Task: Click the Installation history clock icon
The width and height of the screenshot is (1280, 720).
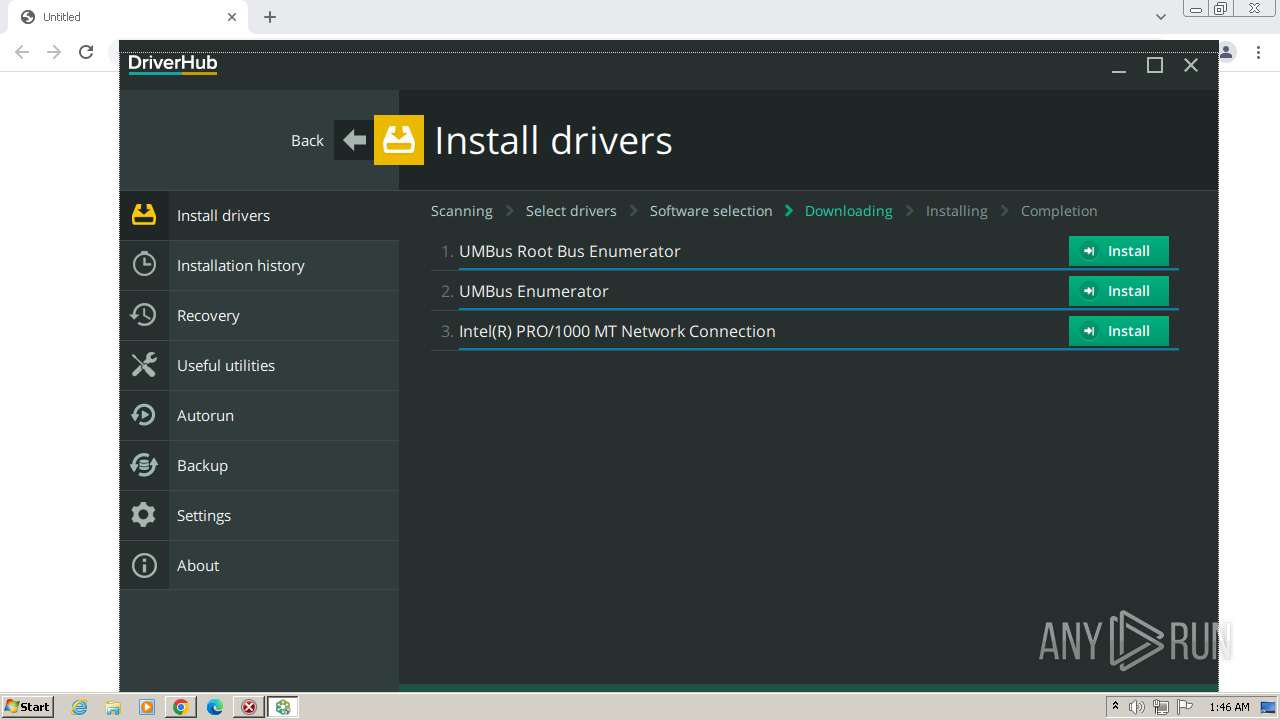Action: point(144,265)
